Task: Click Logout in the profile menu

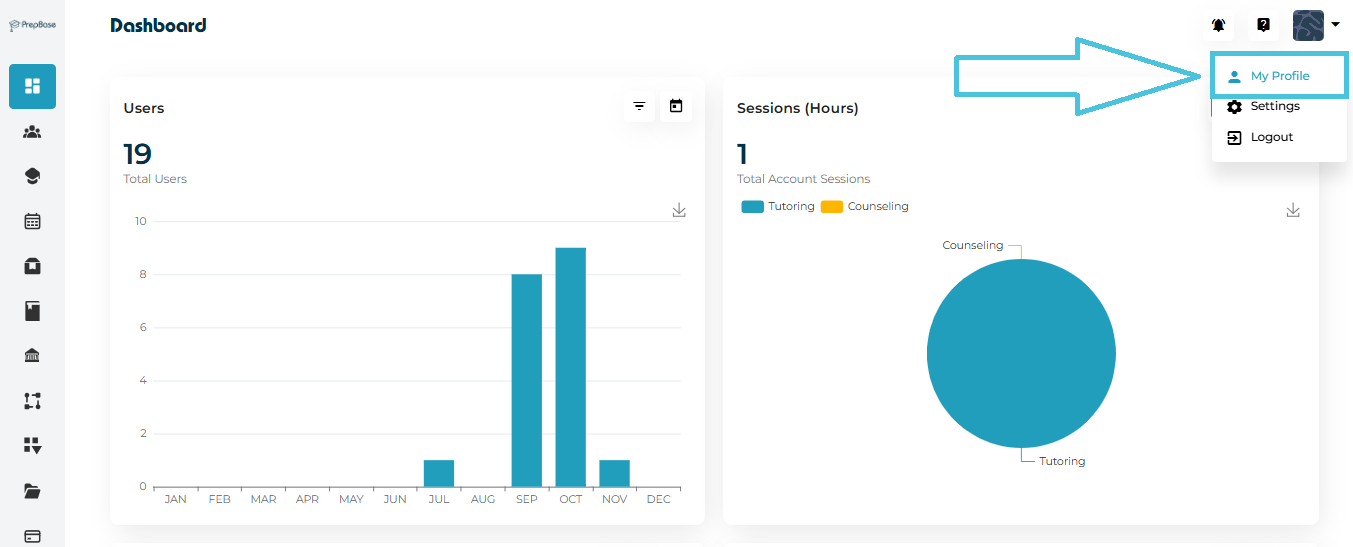Action: click(1271, 137)
